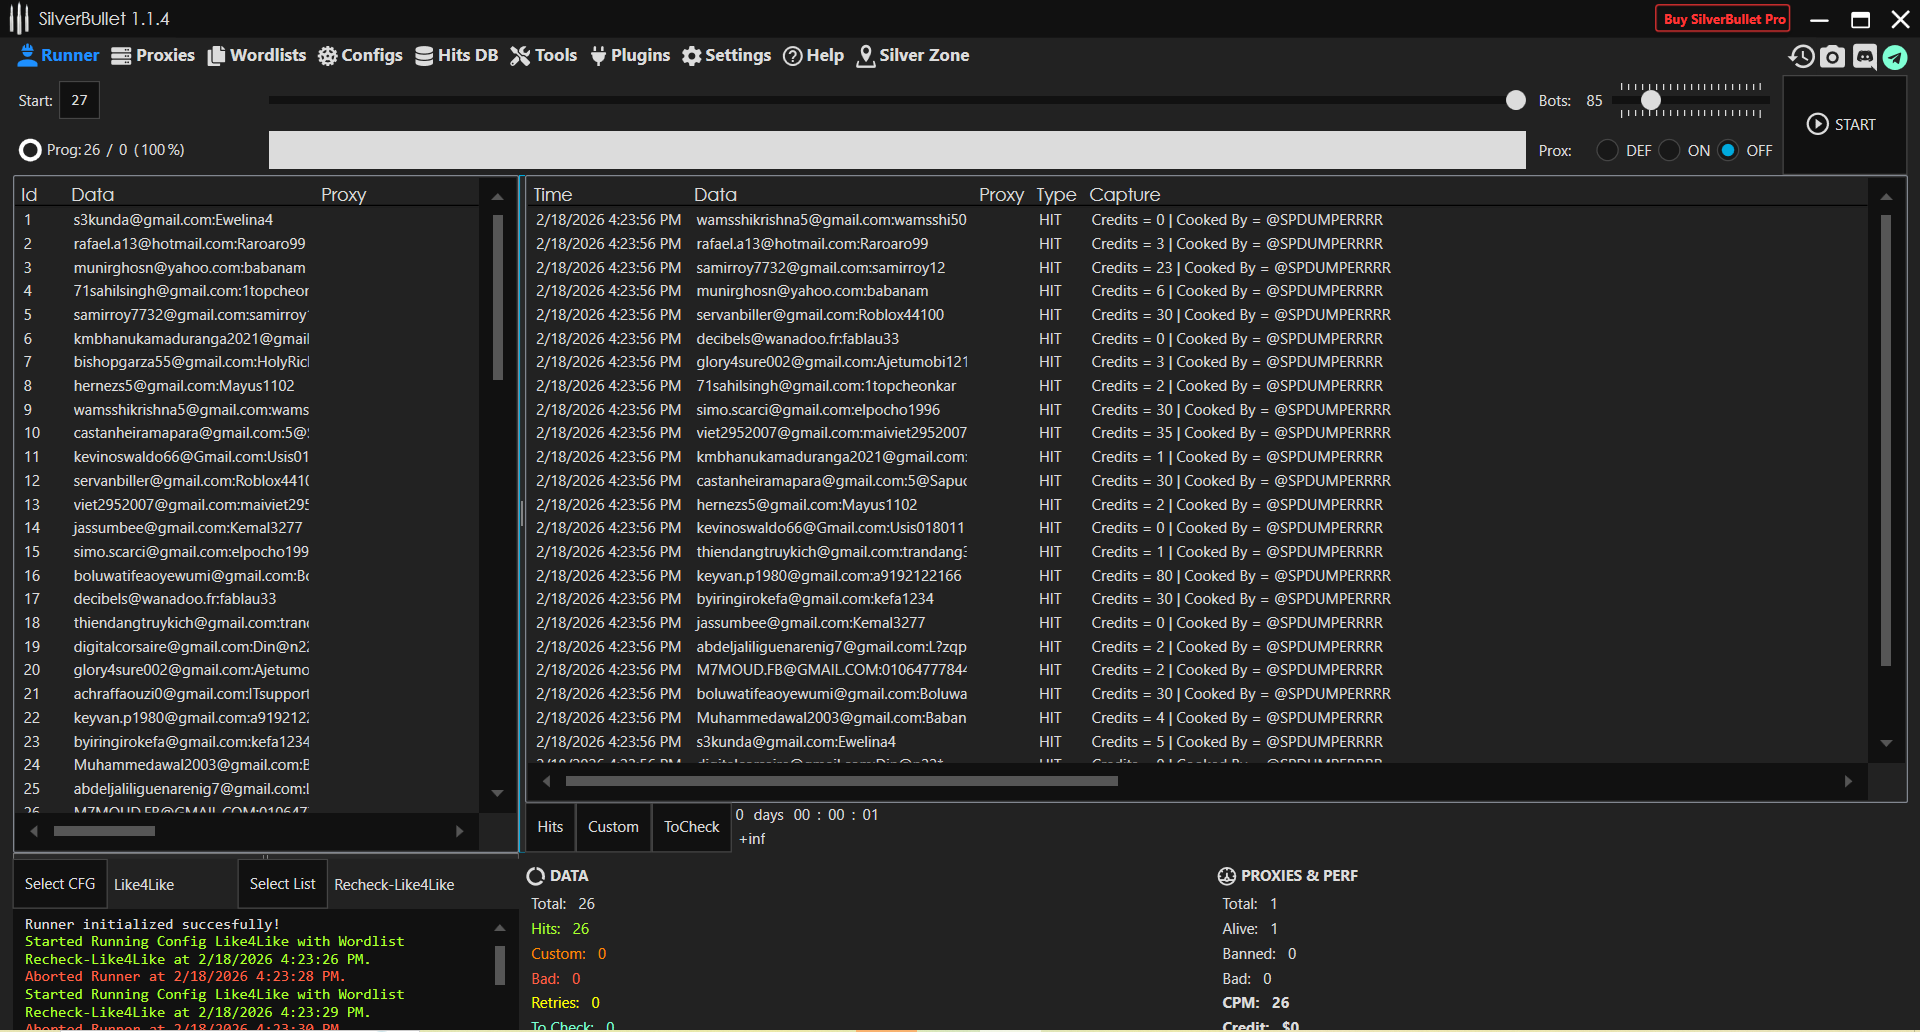Click the "CPM: 26" value
This screenshot has height=1032, width=1920.
pos(1256,1003)
